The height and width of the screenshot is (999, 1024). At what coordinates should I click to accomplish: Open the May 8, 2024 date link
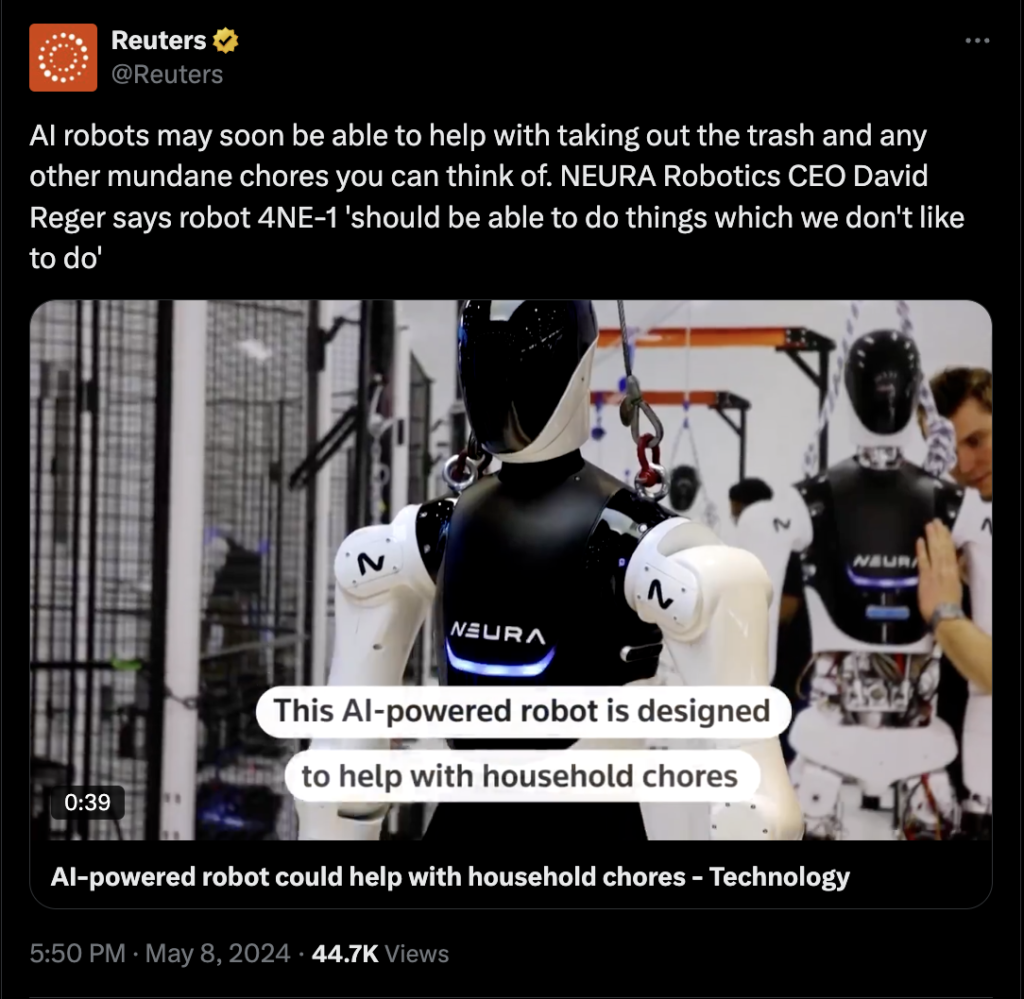[217, 953]
